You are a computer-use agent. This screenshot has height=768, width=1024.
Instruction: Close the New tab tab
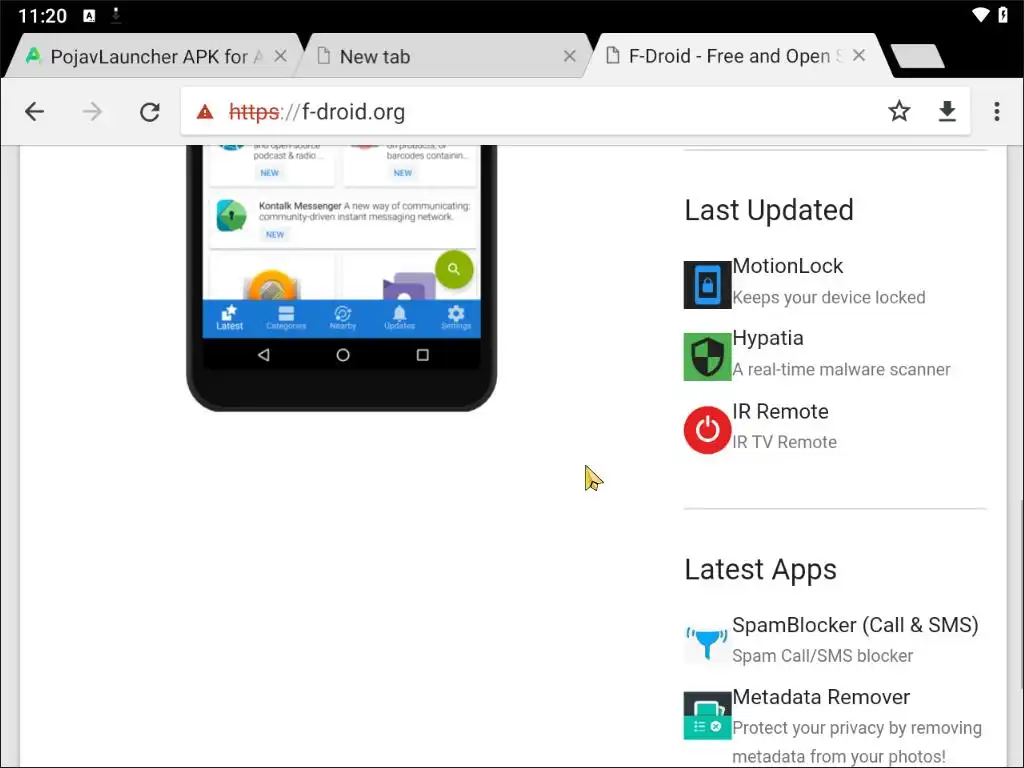pyautogui.click(x=570, y=56)
